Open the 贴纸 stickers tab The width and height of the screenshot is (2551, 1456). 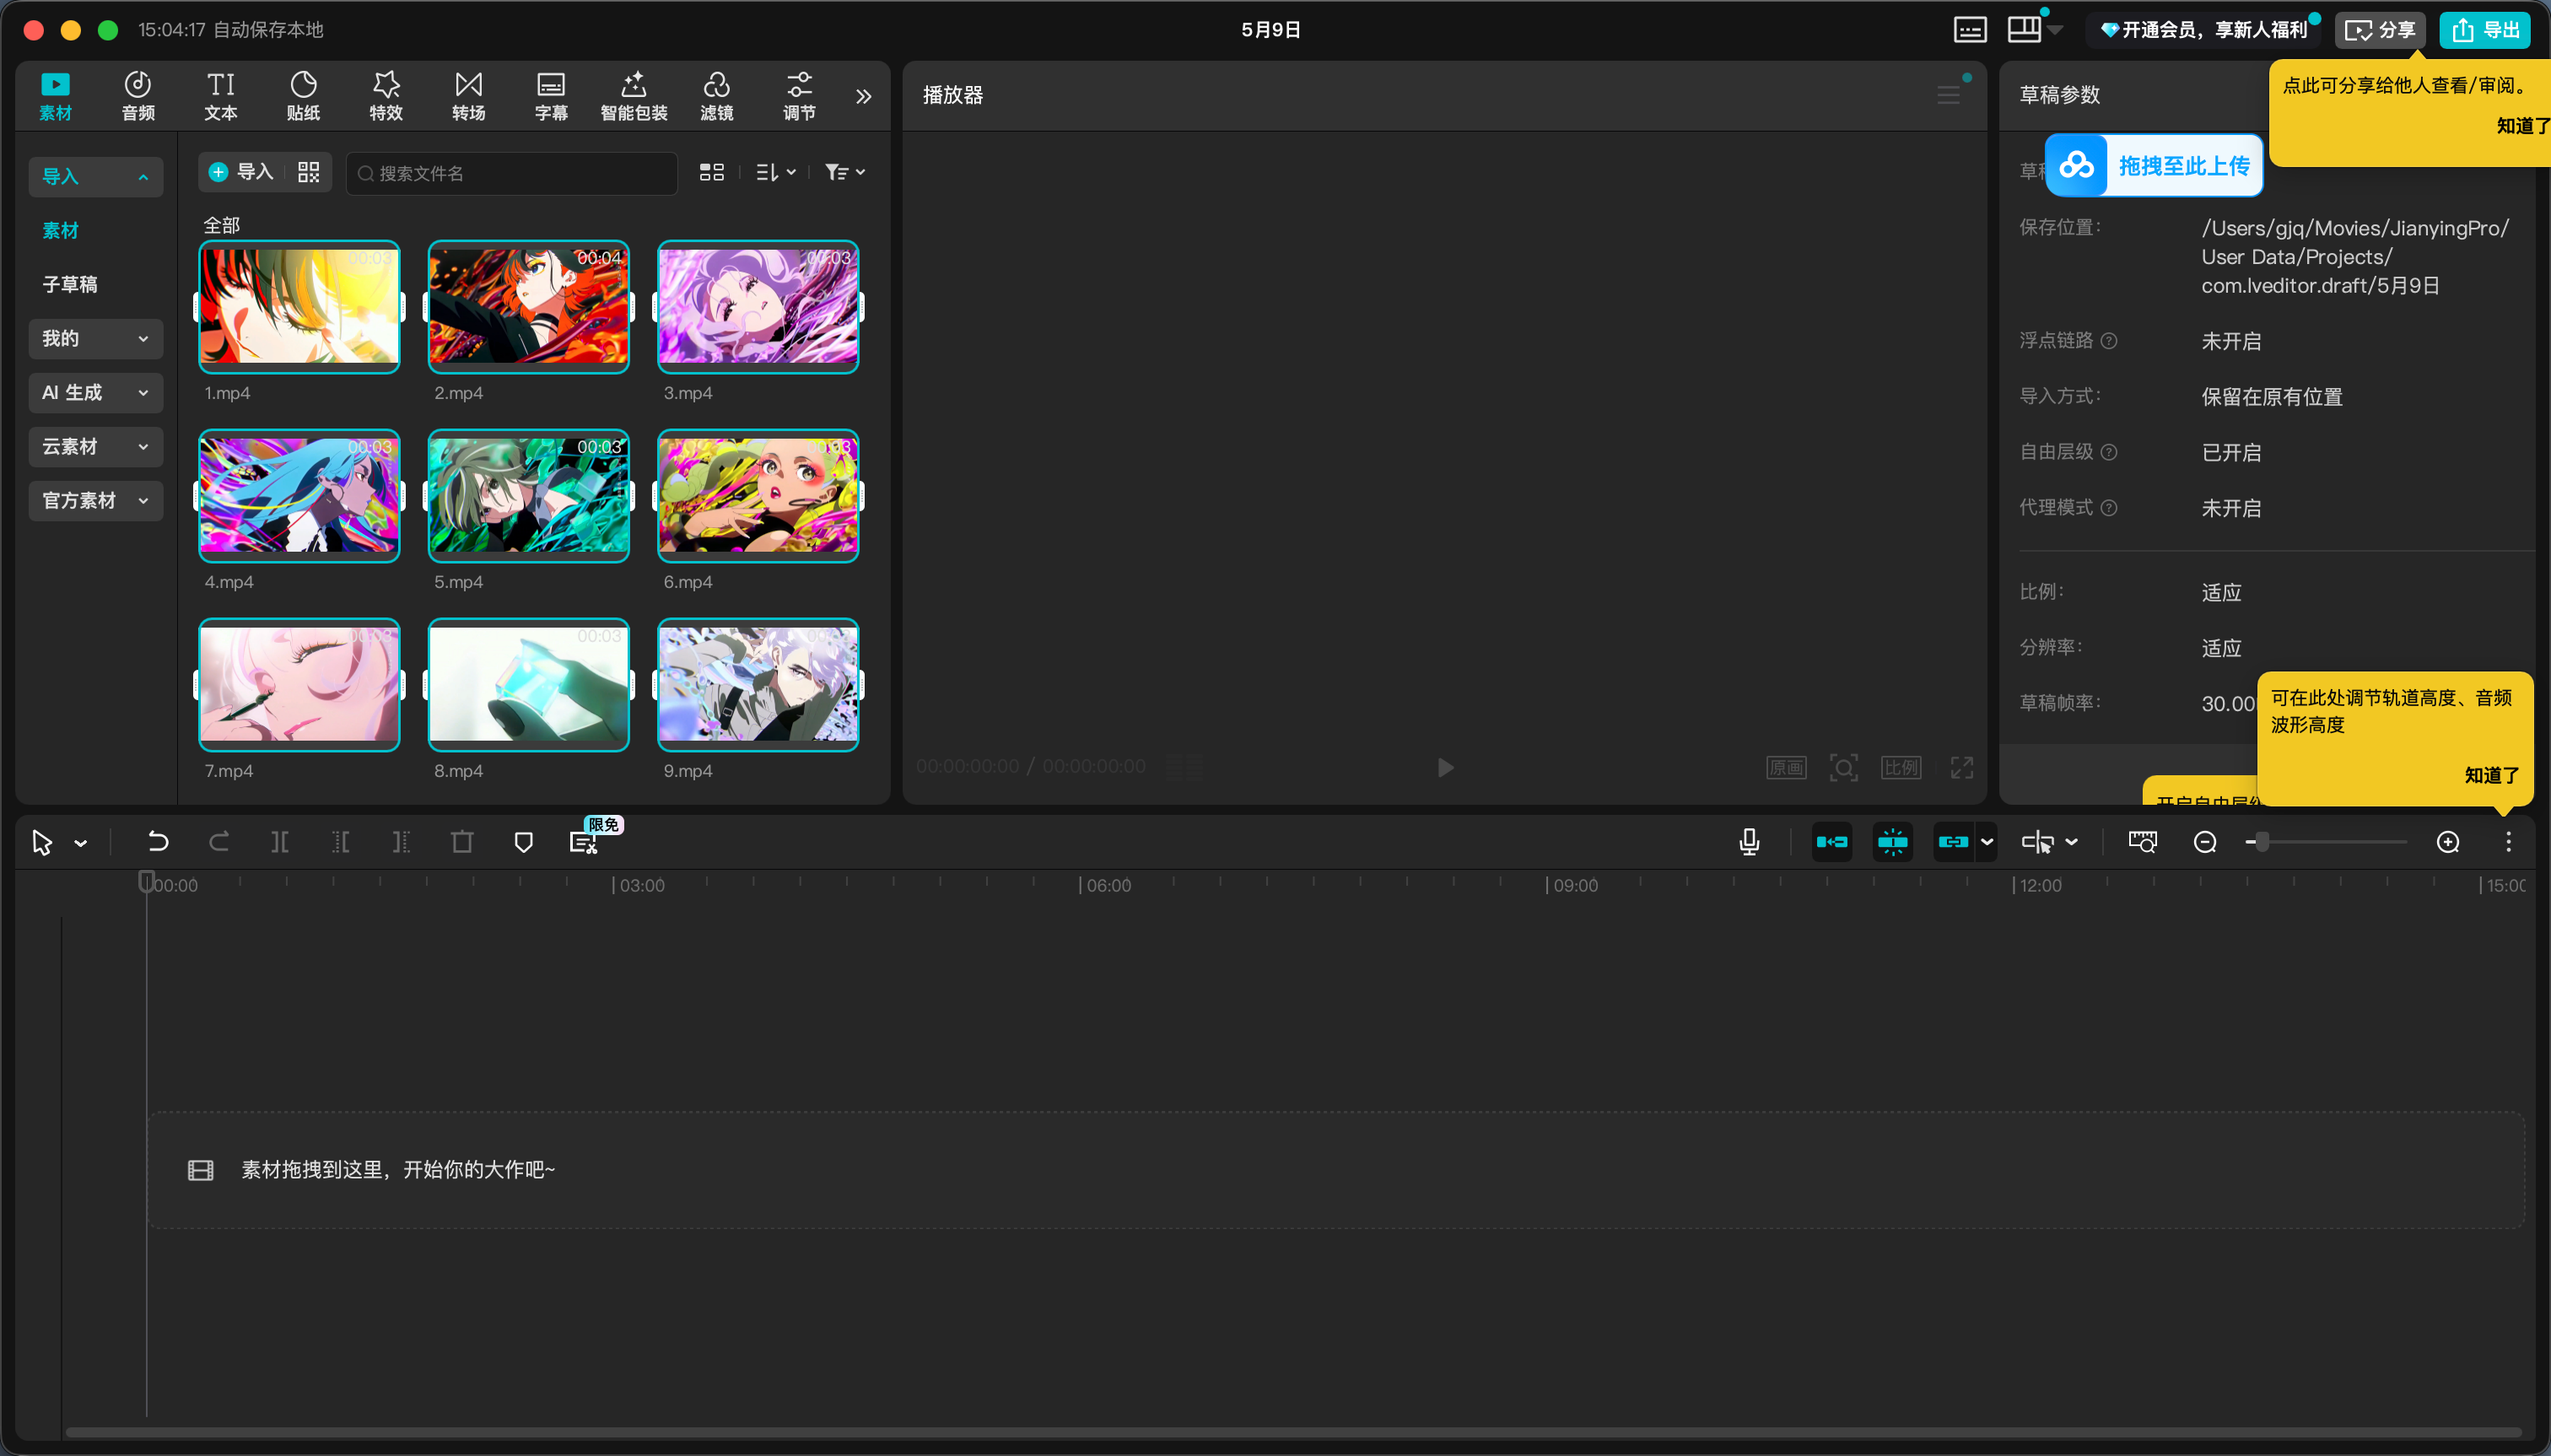(303, 96)
